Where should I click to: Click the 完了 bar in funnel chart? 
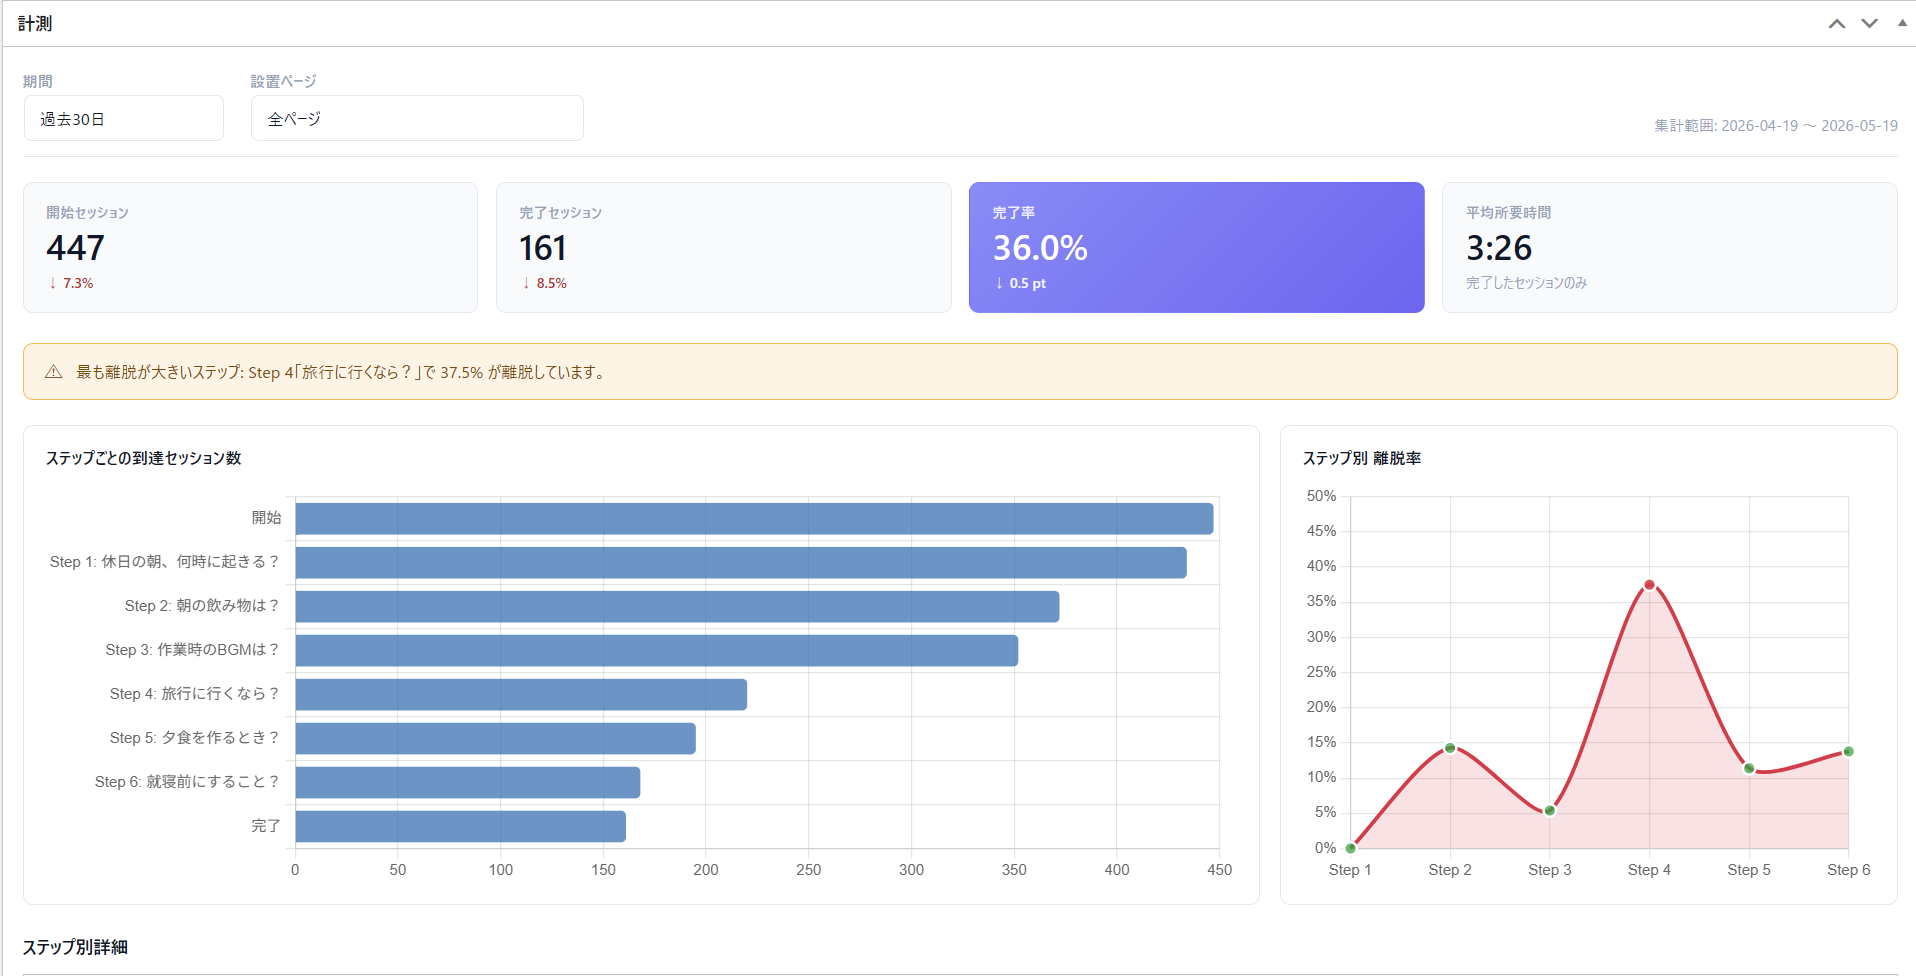pyautogui.click(x=461, y=827)
